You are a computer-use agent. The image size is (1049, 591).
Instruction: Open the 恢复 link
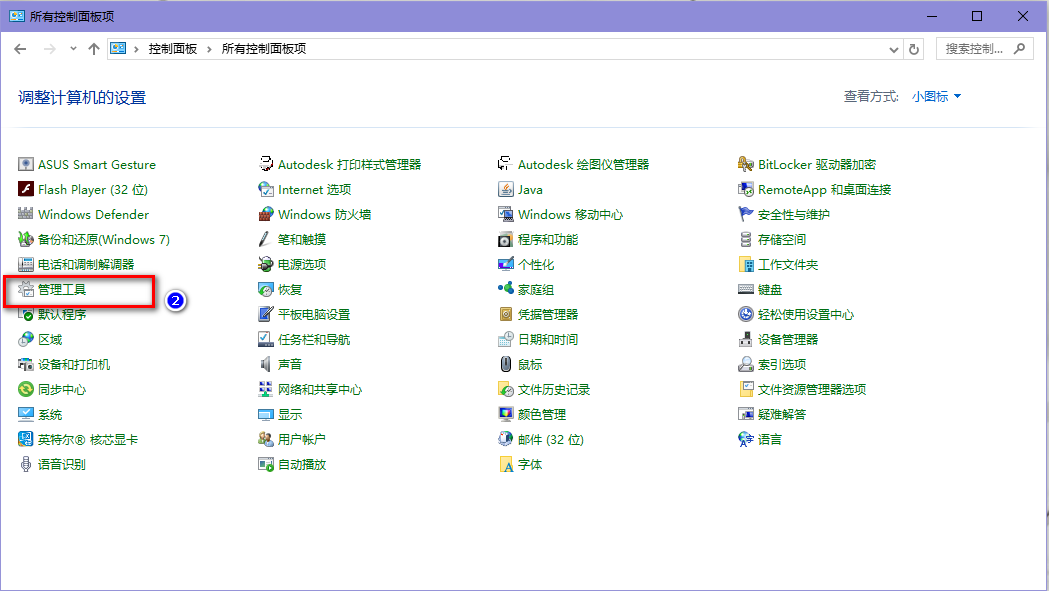tap(290, 289)
